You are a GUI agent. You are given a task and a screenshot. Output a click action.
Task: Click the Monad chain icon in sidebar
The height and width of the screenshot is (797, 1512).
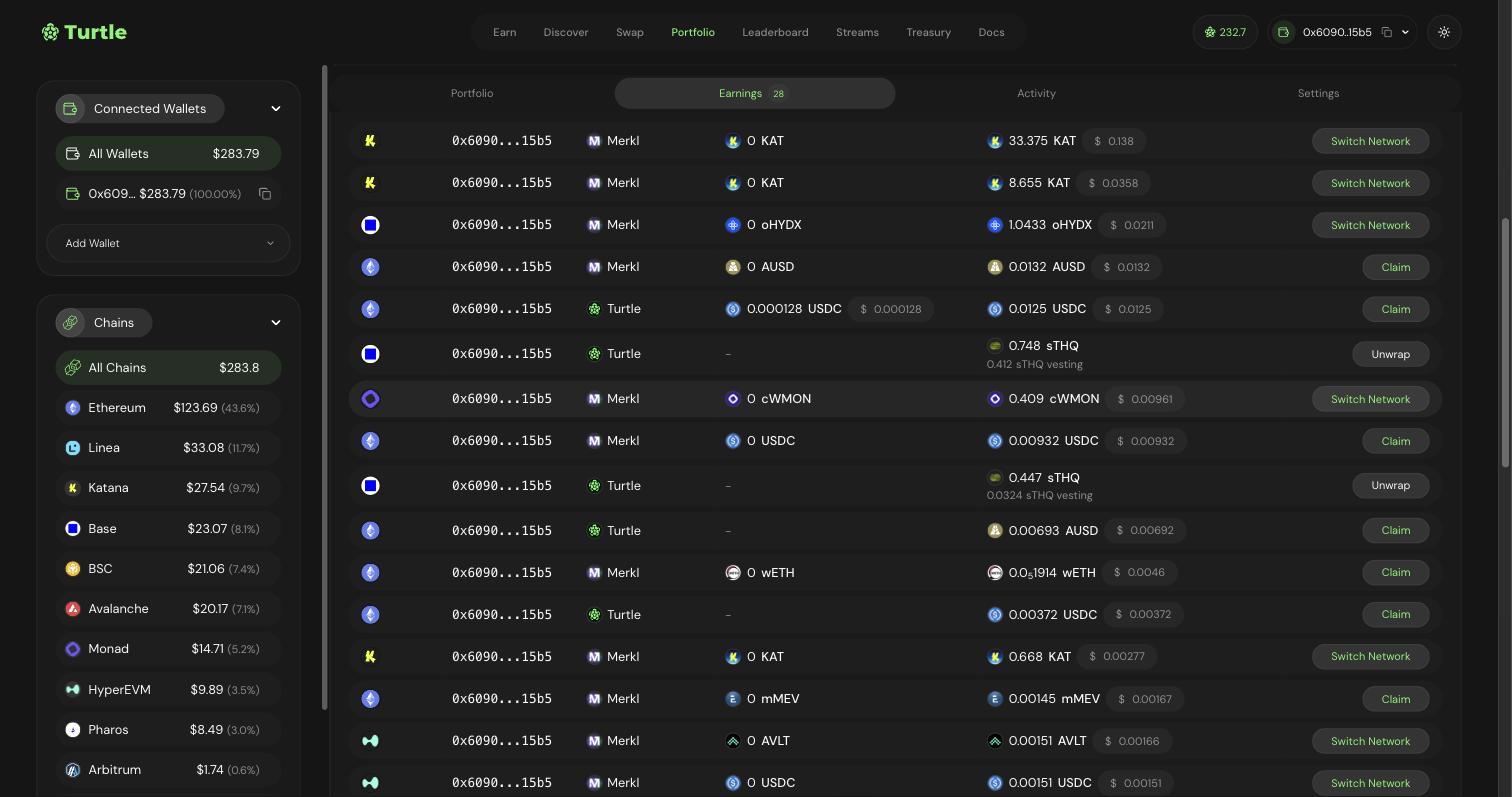[x=72, y=649]
